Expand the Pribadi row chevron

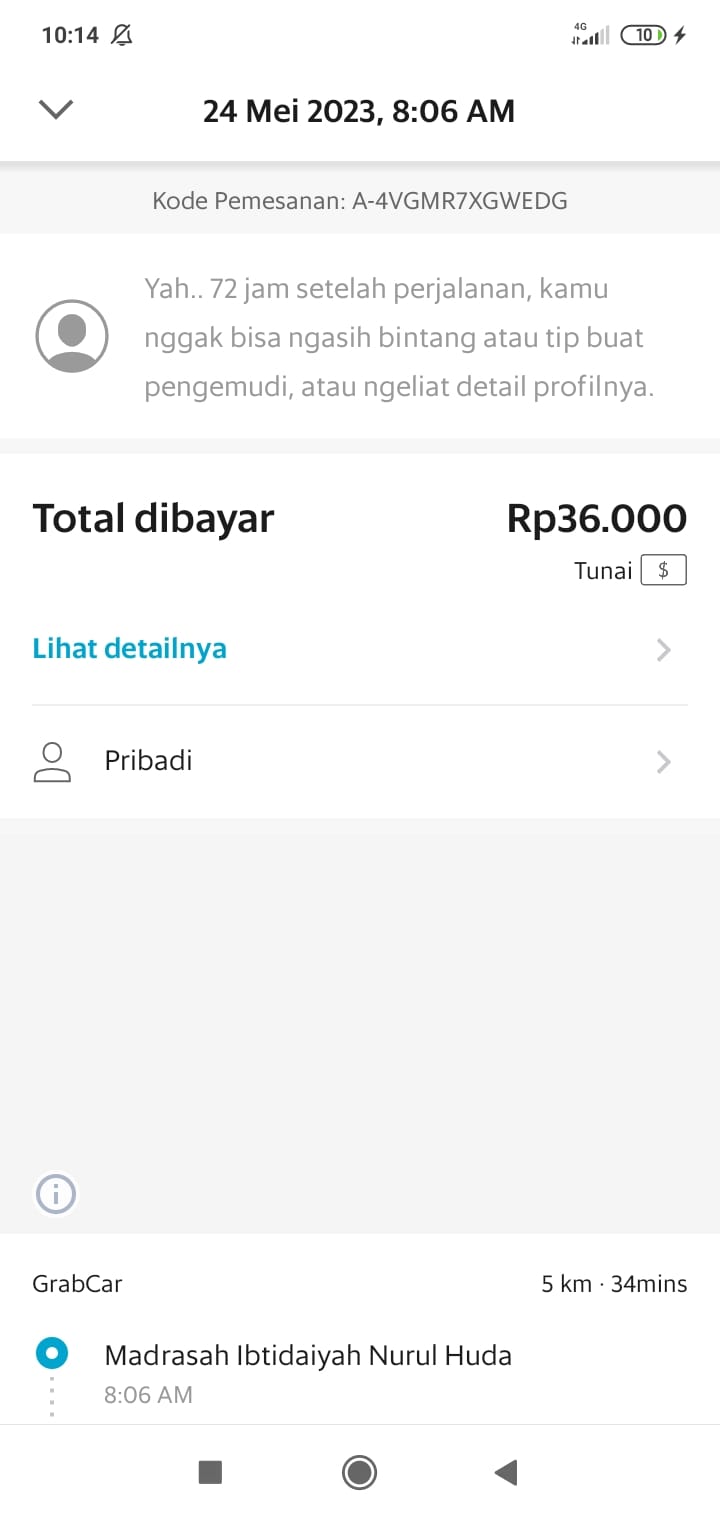click(x=663, y=762)
